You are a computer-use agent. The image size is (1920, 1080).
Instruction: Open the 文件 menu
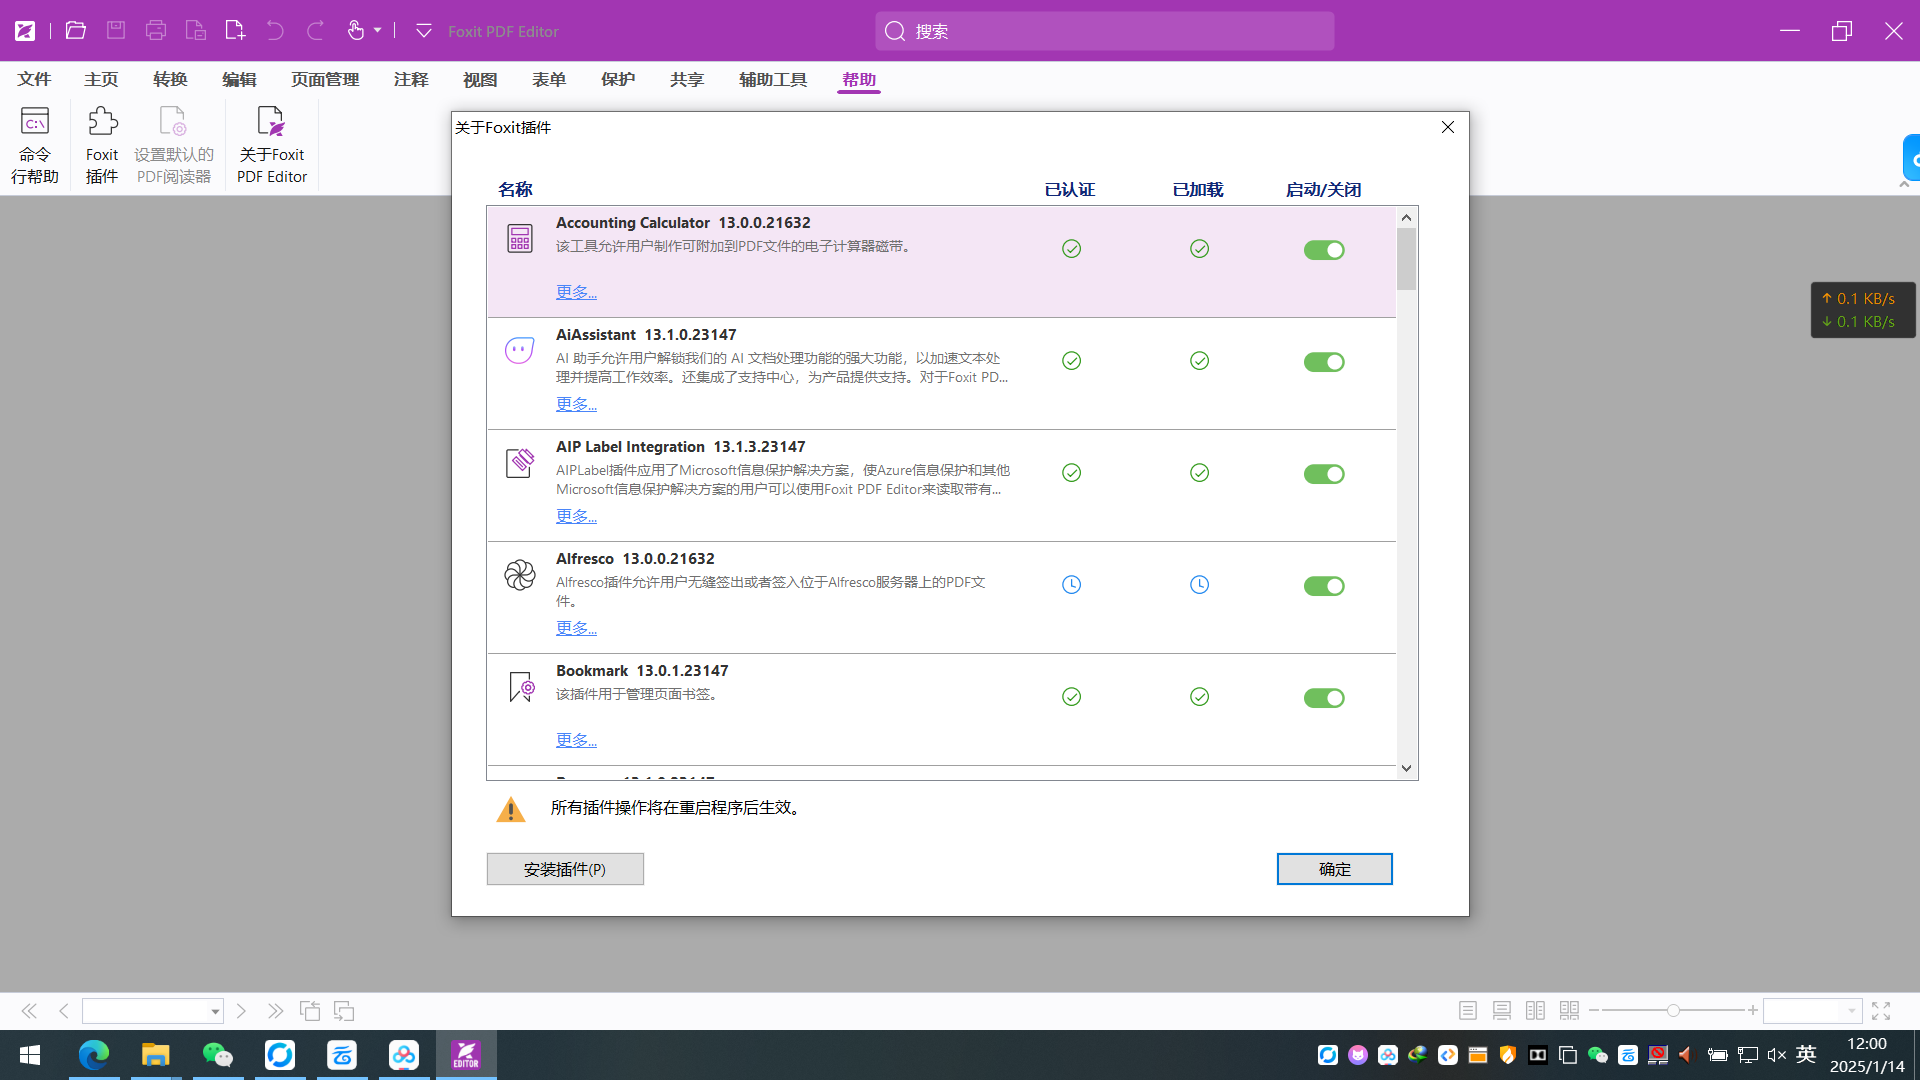pyautogui.click(x=34, y=79)
